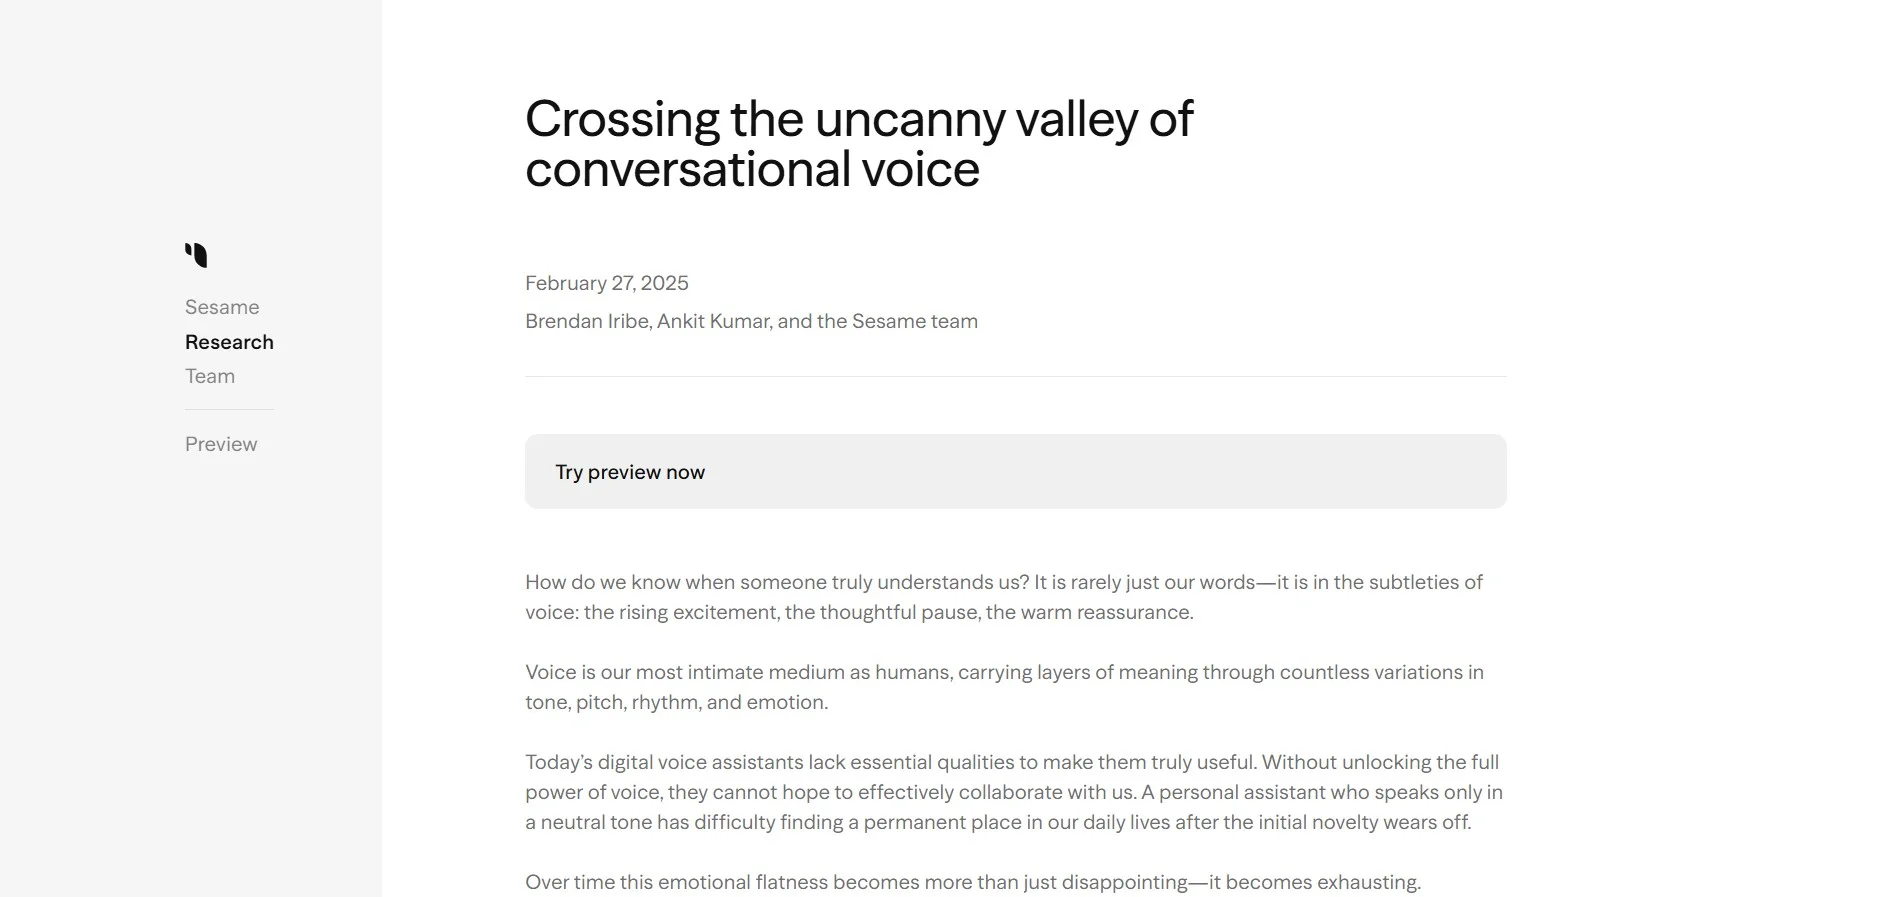Click the sidebar divider above Preview
Screen dimensions: 1890x897
pos(229,410)
